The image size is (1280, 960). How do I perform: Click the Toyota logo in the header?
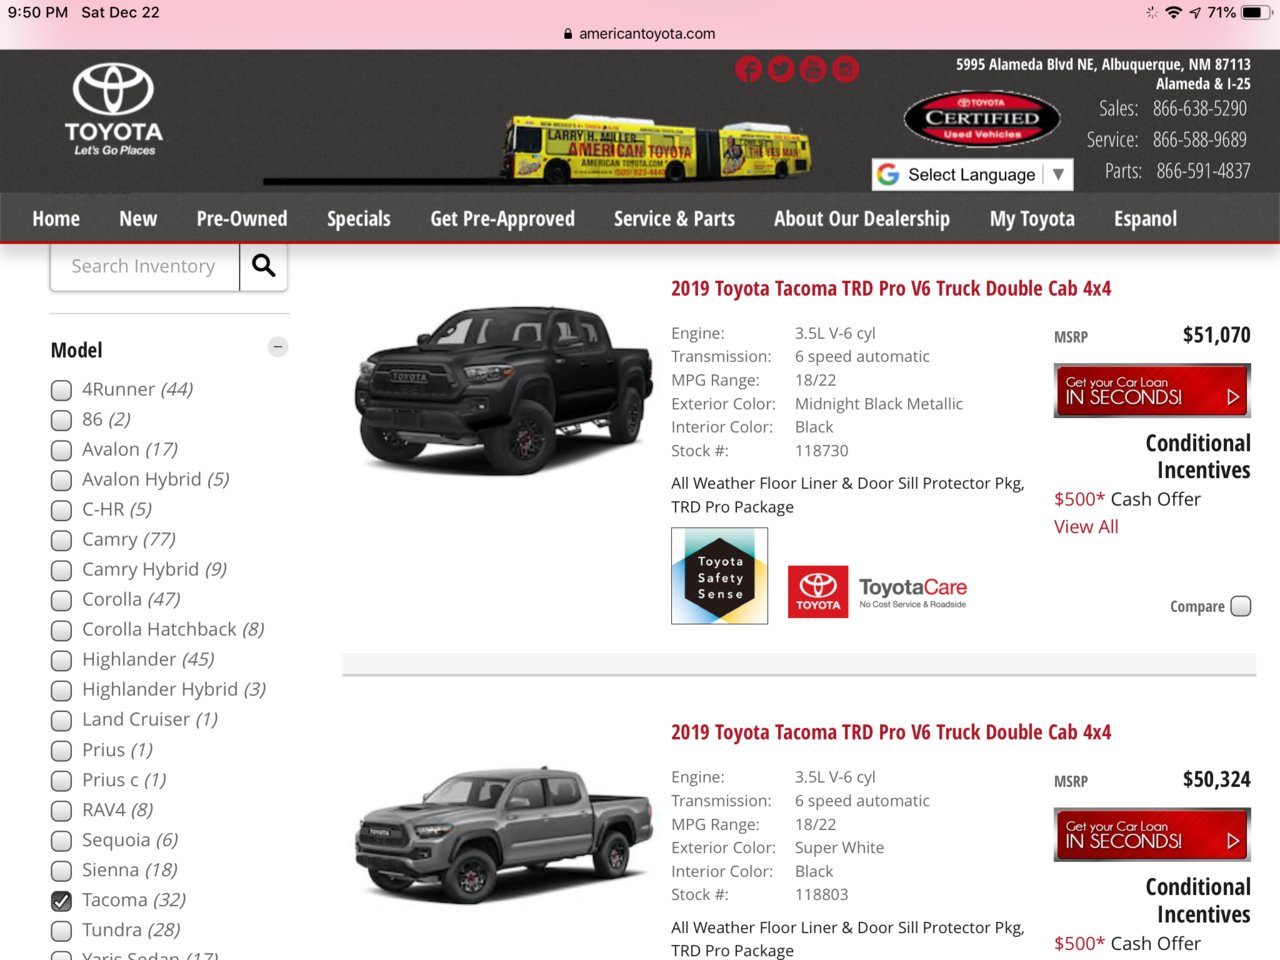click(x=113, y=110)
